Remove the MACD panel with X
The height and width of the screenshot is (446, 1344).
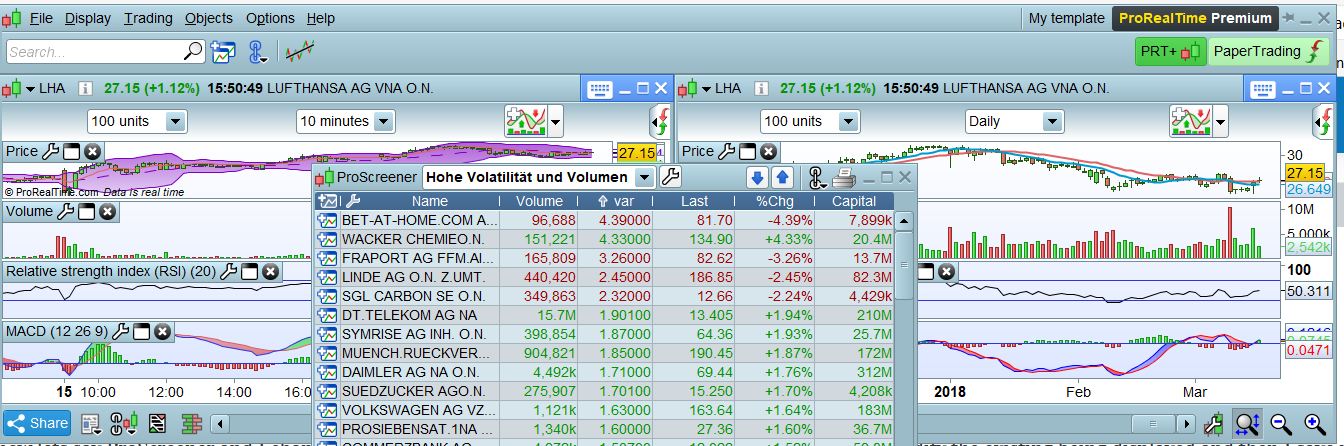[x=162, y=331]
